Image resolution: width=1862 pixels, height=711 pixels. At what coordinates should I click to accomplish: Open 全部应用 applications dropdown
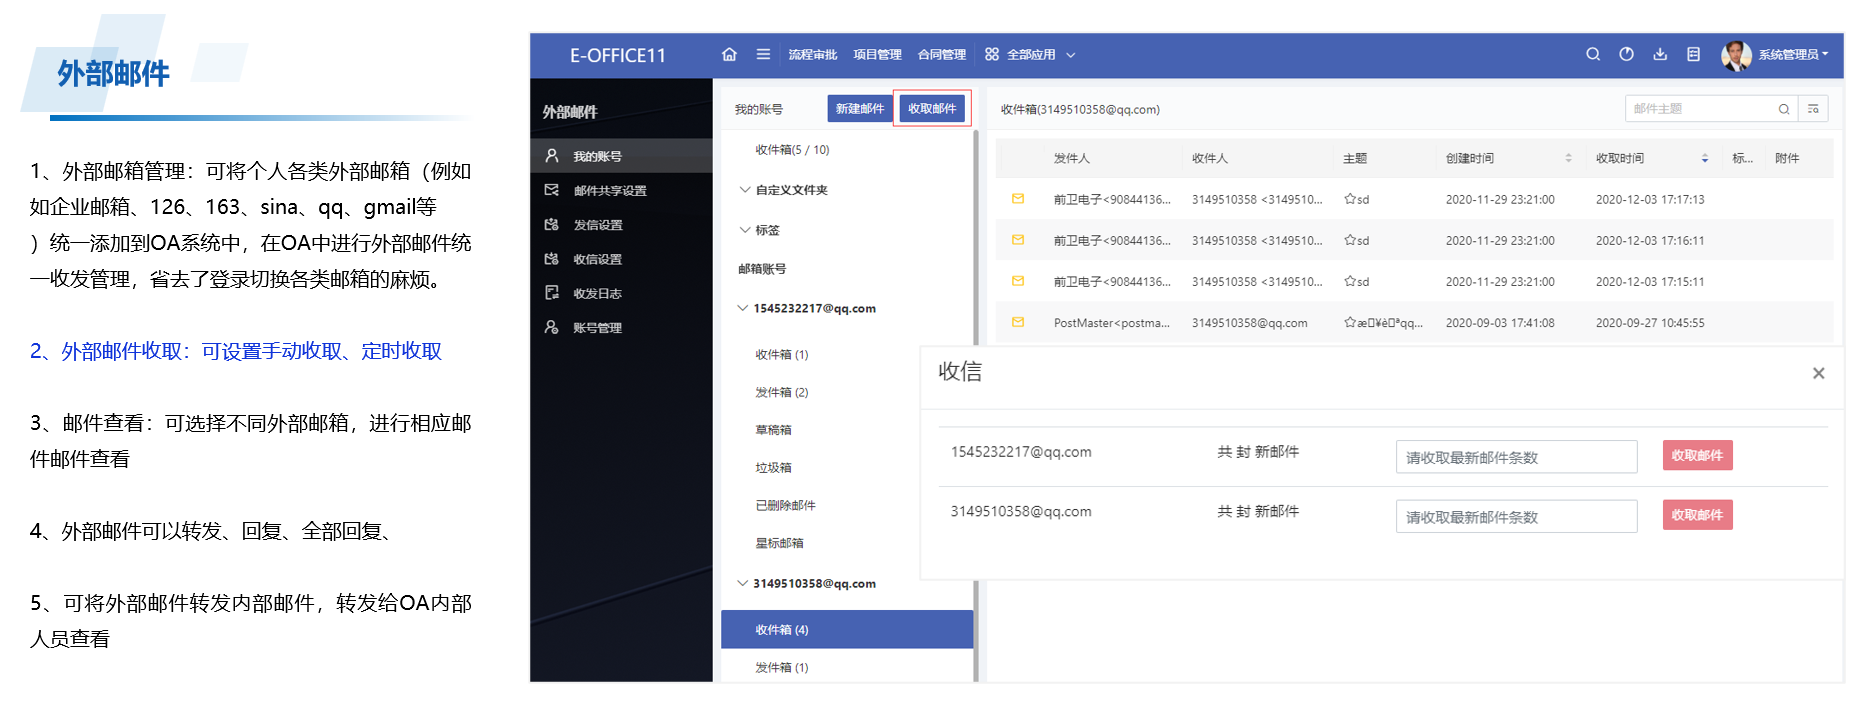pos(1030,55)
